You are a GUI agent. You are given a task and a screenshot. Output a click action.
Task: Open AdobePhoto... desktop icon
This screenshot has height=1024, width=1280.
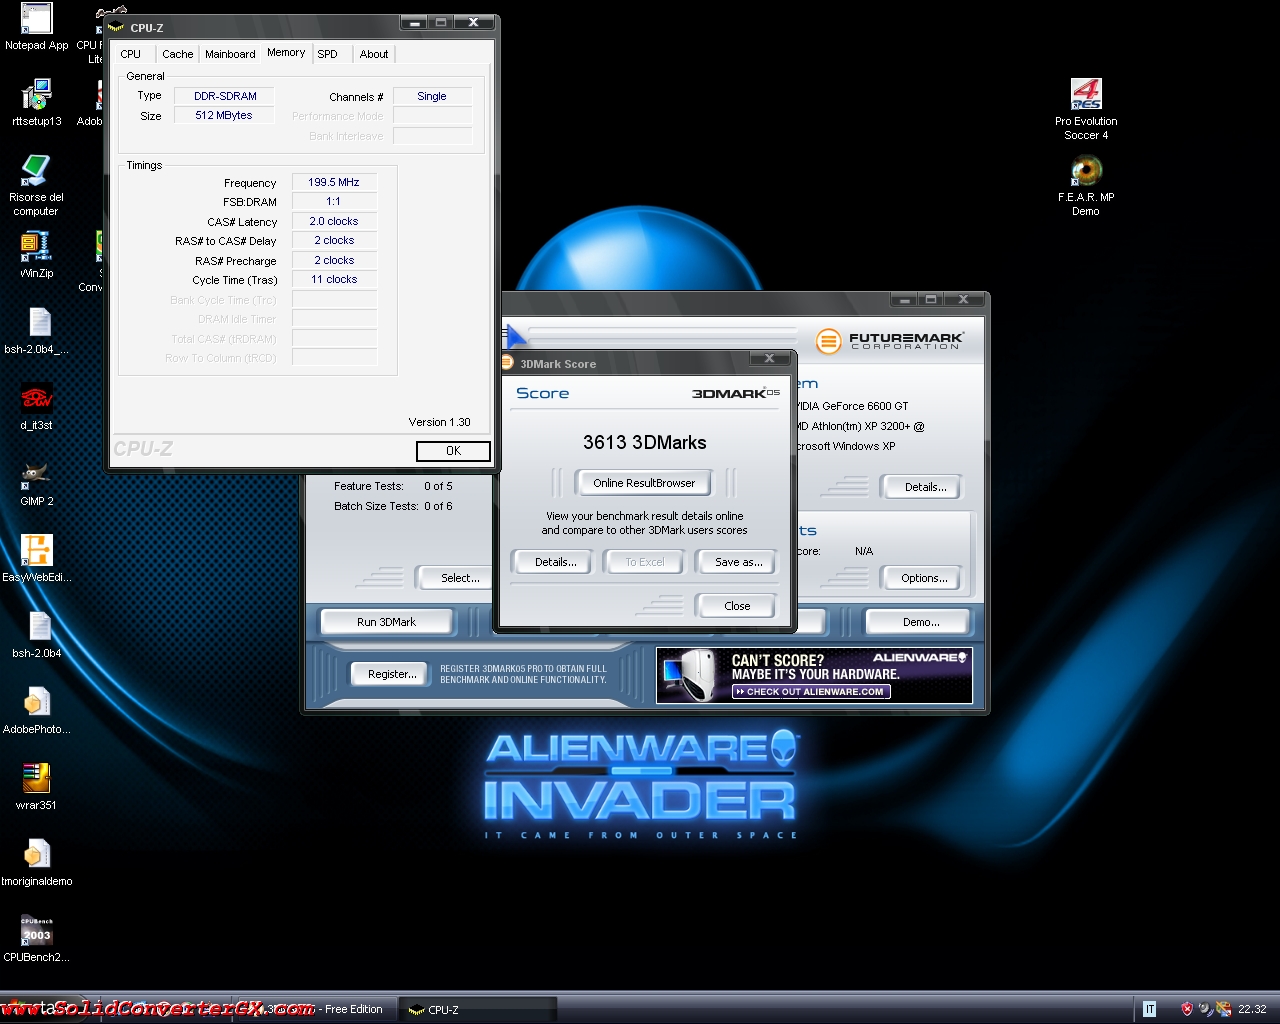tap(36, 711)
